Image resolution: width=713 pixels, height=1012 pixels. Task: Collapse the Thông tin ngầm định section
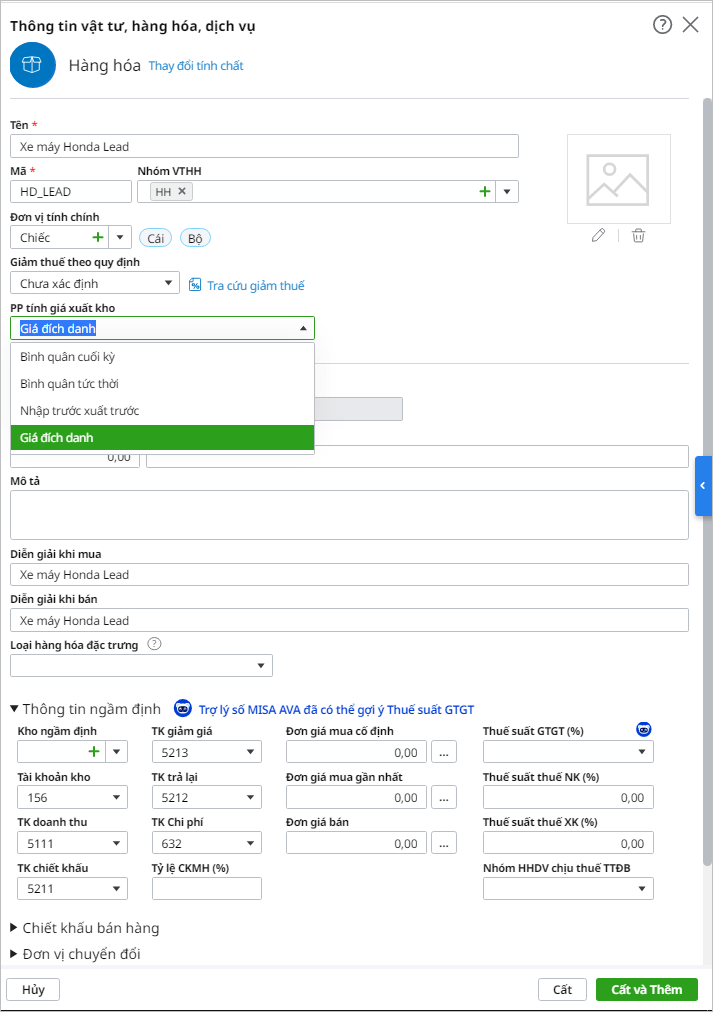click(x=14, y=709)
